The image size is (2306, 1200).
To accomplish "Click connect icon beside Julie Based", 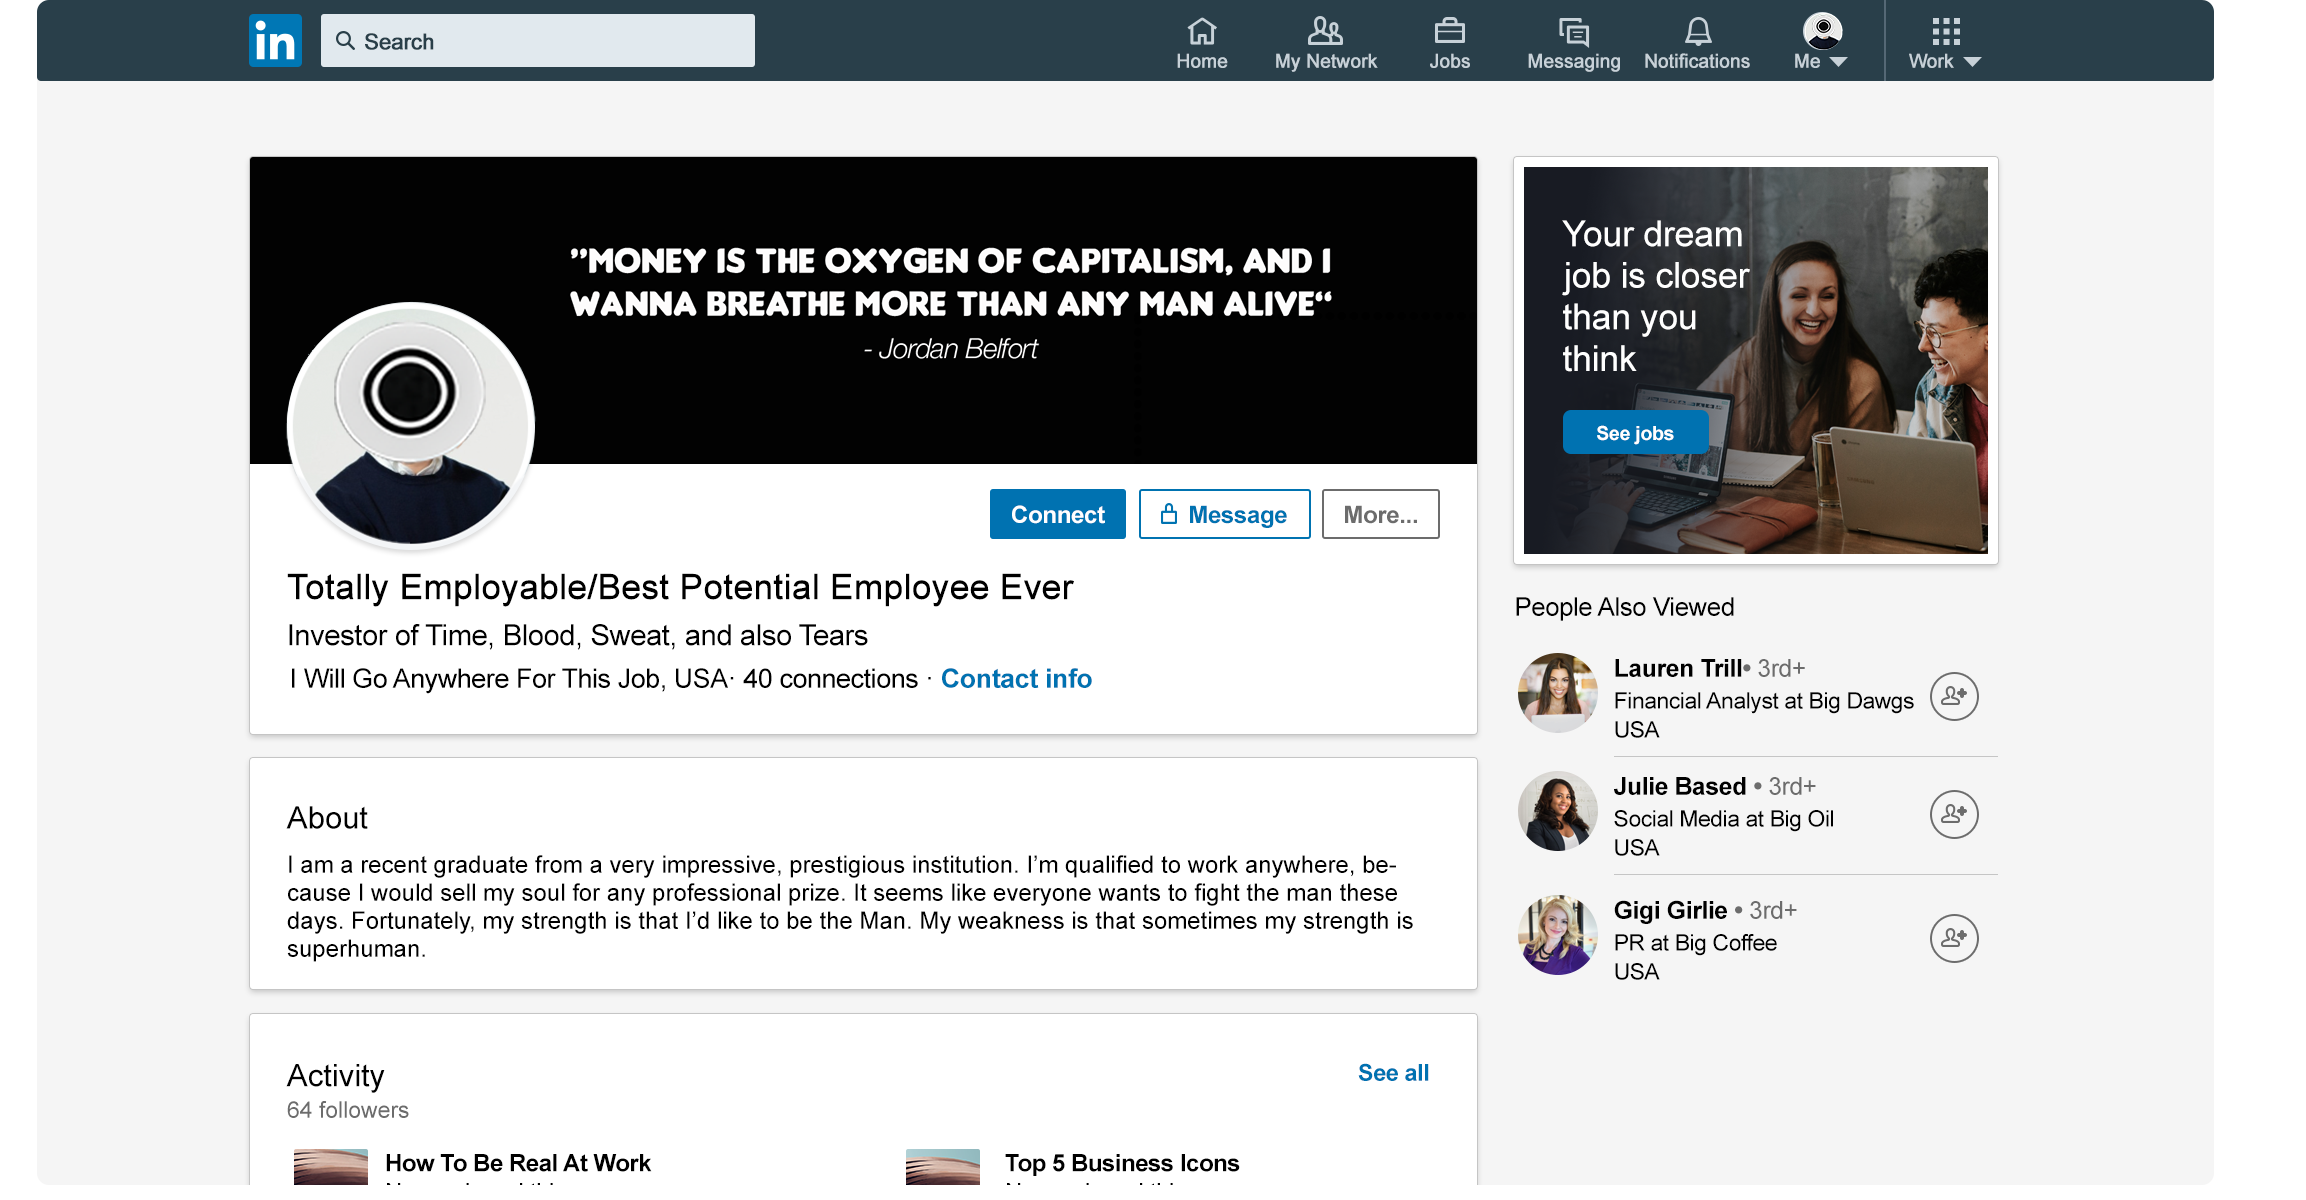I will [x=1953, y=814].
